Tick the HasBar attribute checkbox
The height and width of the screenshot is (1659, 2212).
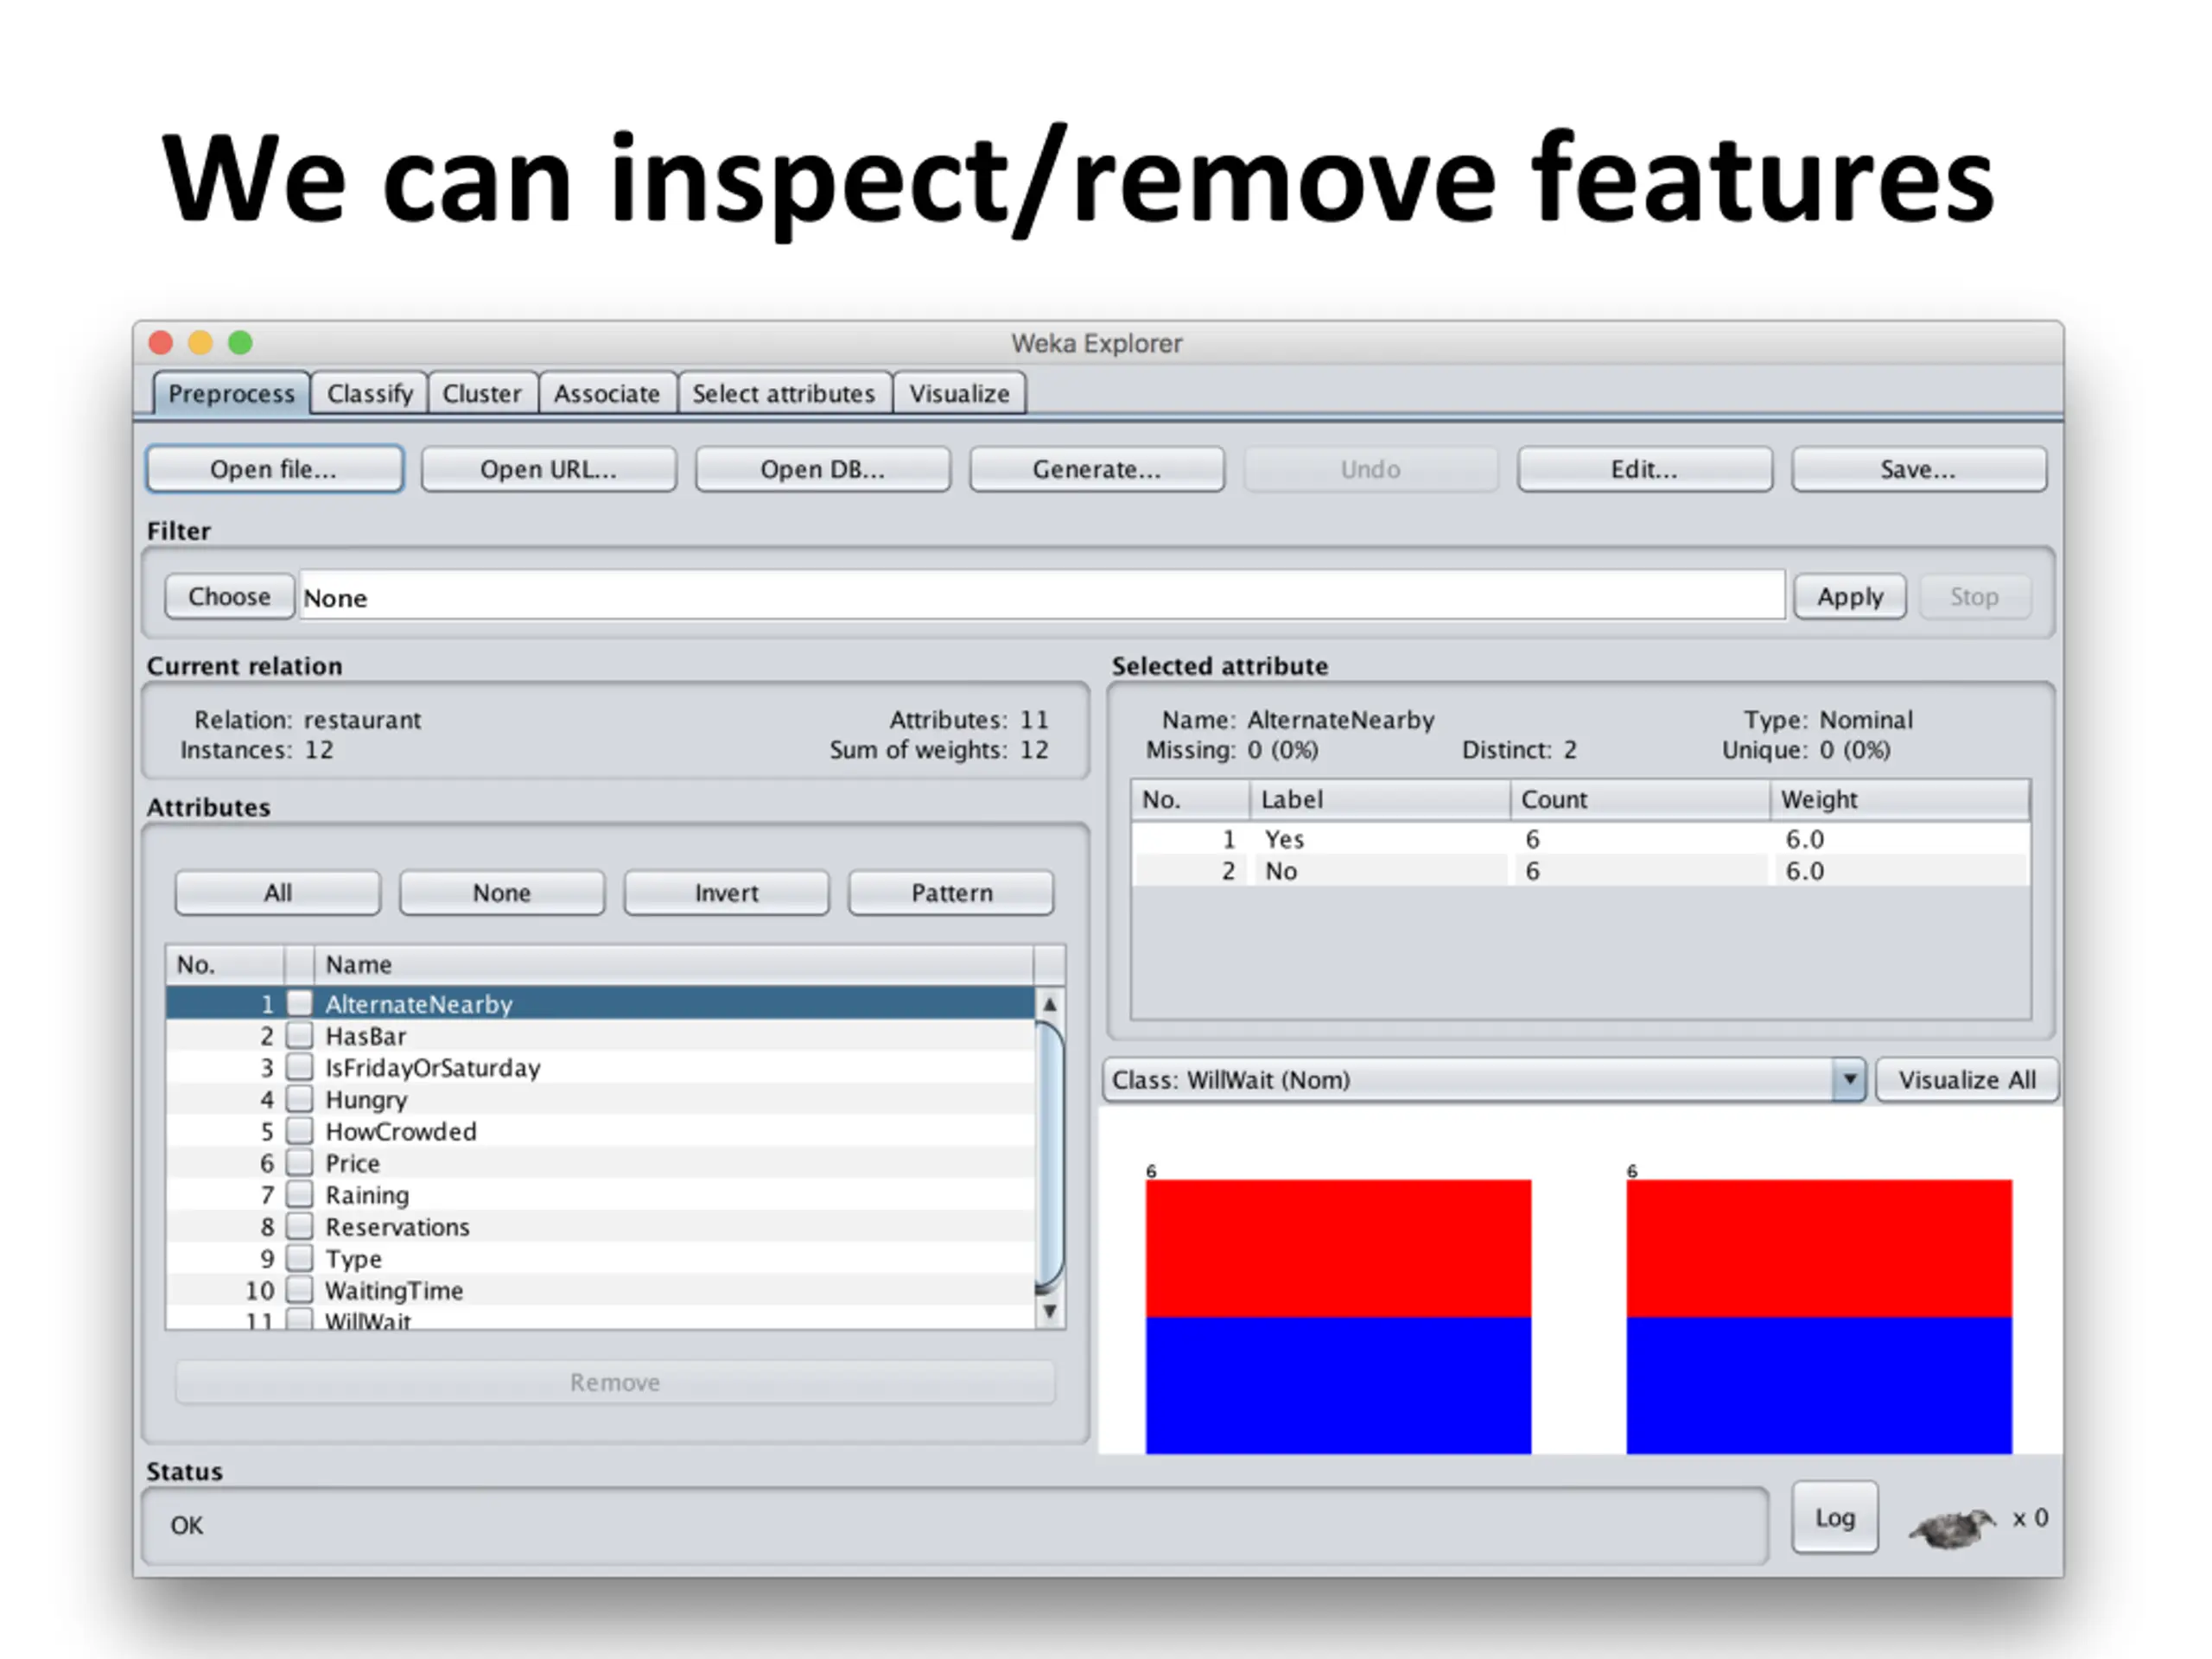click(x=299, y=1035)
